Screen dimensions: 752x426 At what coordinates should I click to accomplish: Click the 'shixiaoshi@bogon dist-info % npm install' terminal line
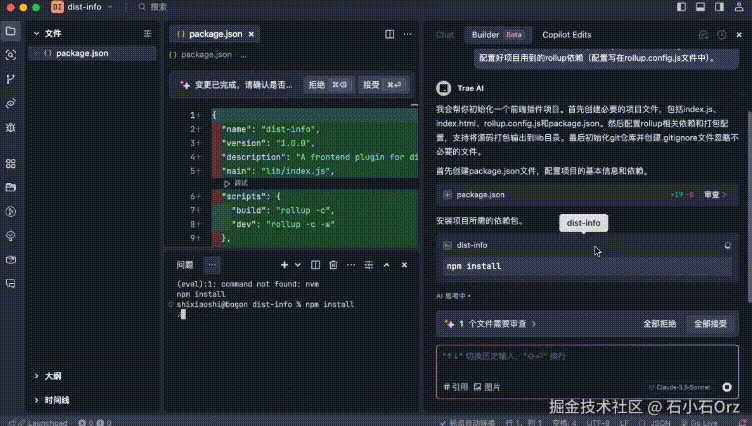pos(265,304)
